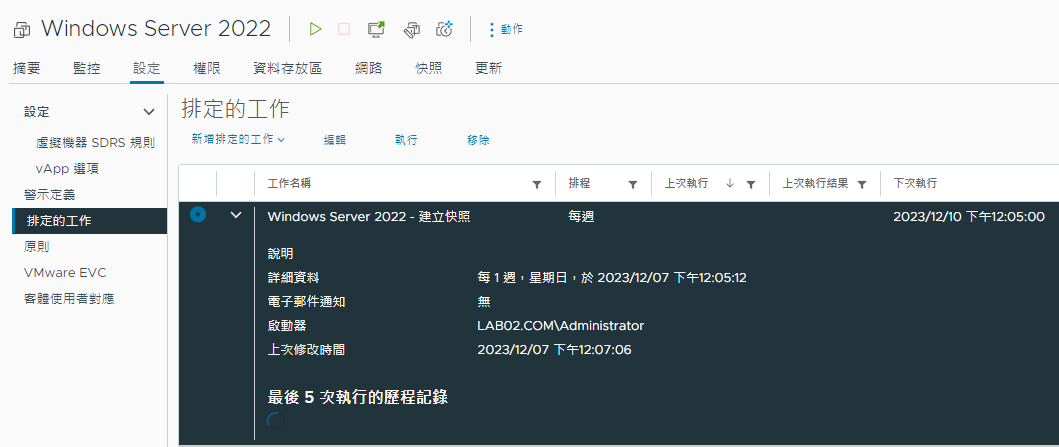Filter the 上次執行 column
1059x447 pixels.
750,184
